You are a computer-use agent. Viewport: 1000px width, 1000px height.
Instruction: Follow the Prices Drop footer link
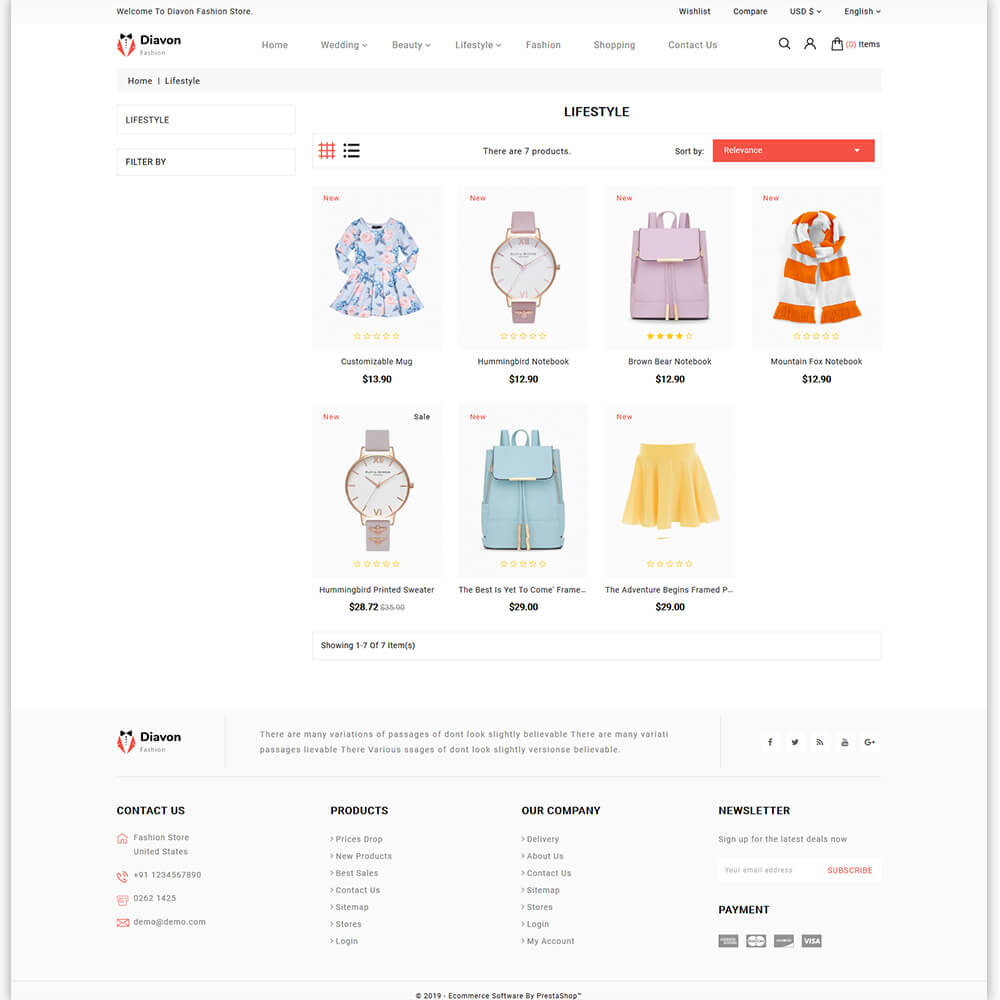pos(359,839)
